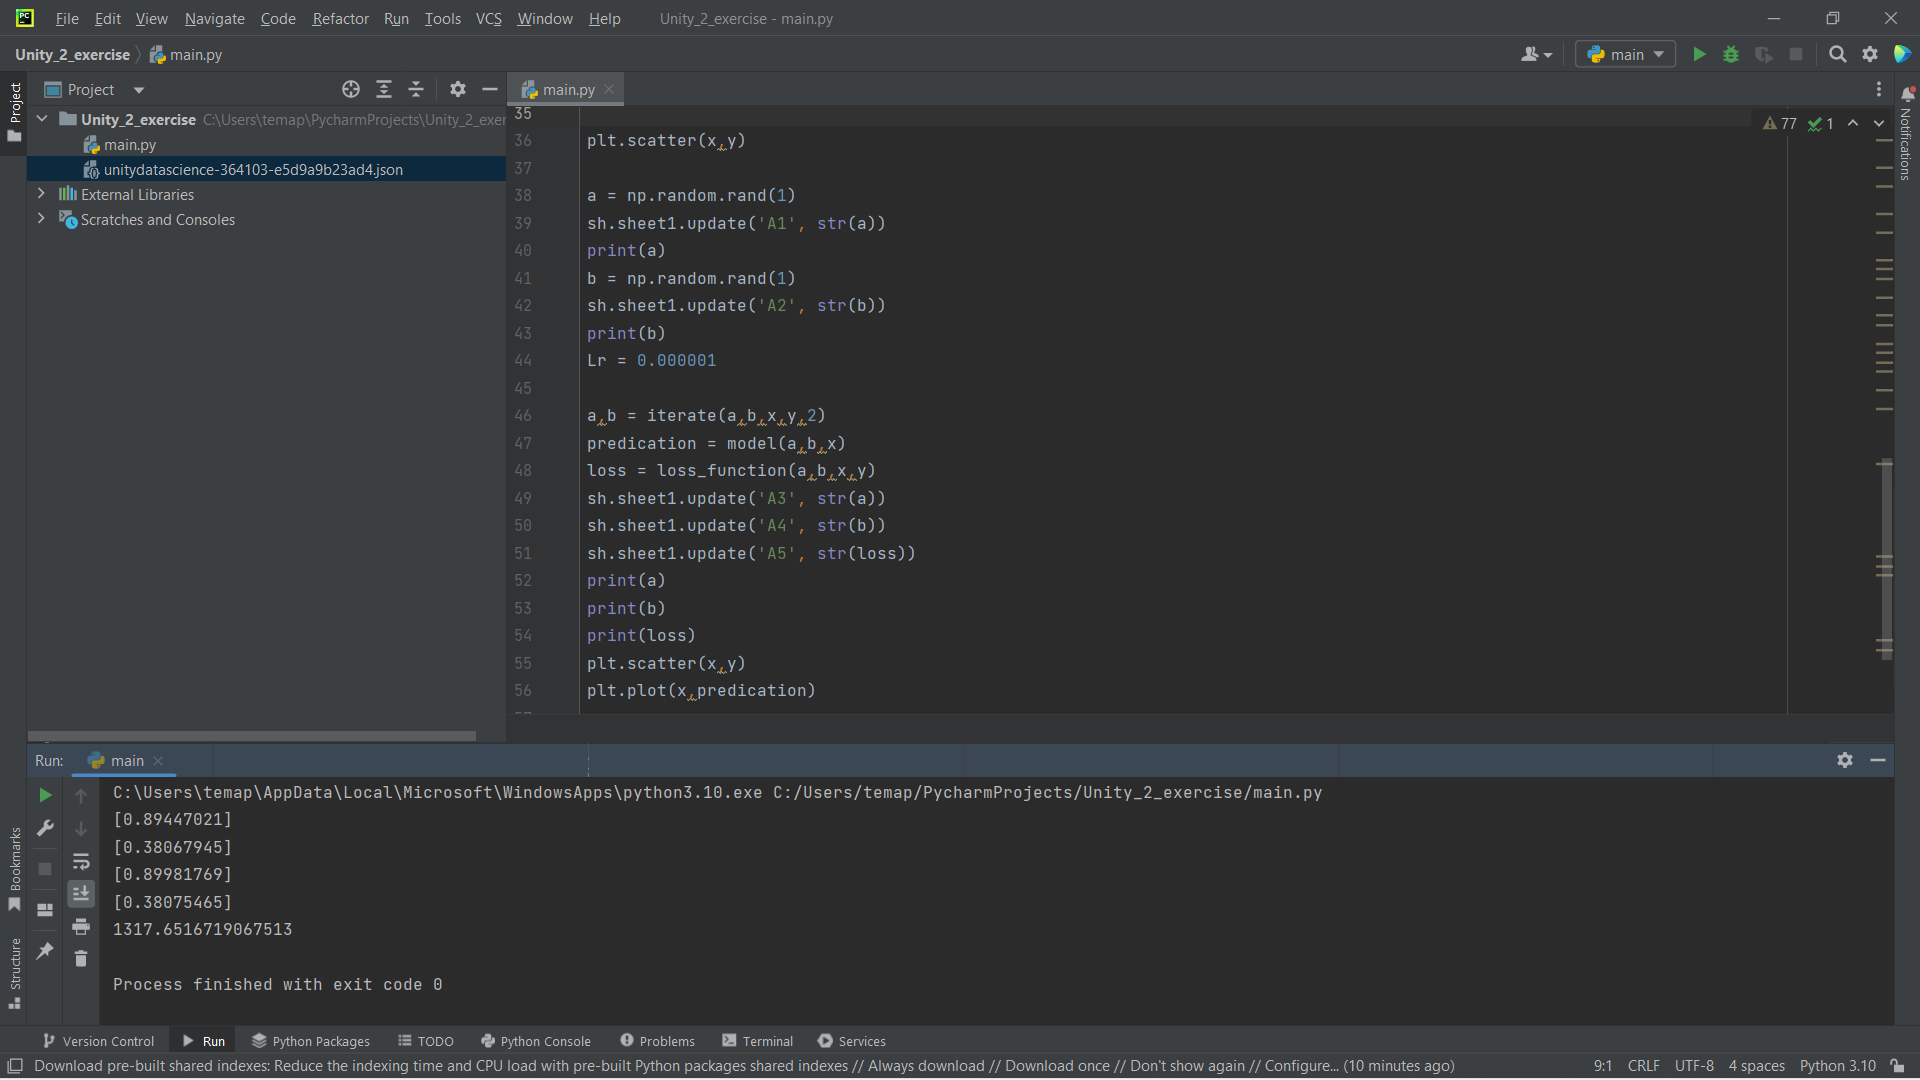Viewport: 1920px width, 1080px height.
Task: Open run configuration wrench icon
Action: [x=45, y=828]
